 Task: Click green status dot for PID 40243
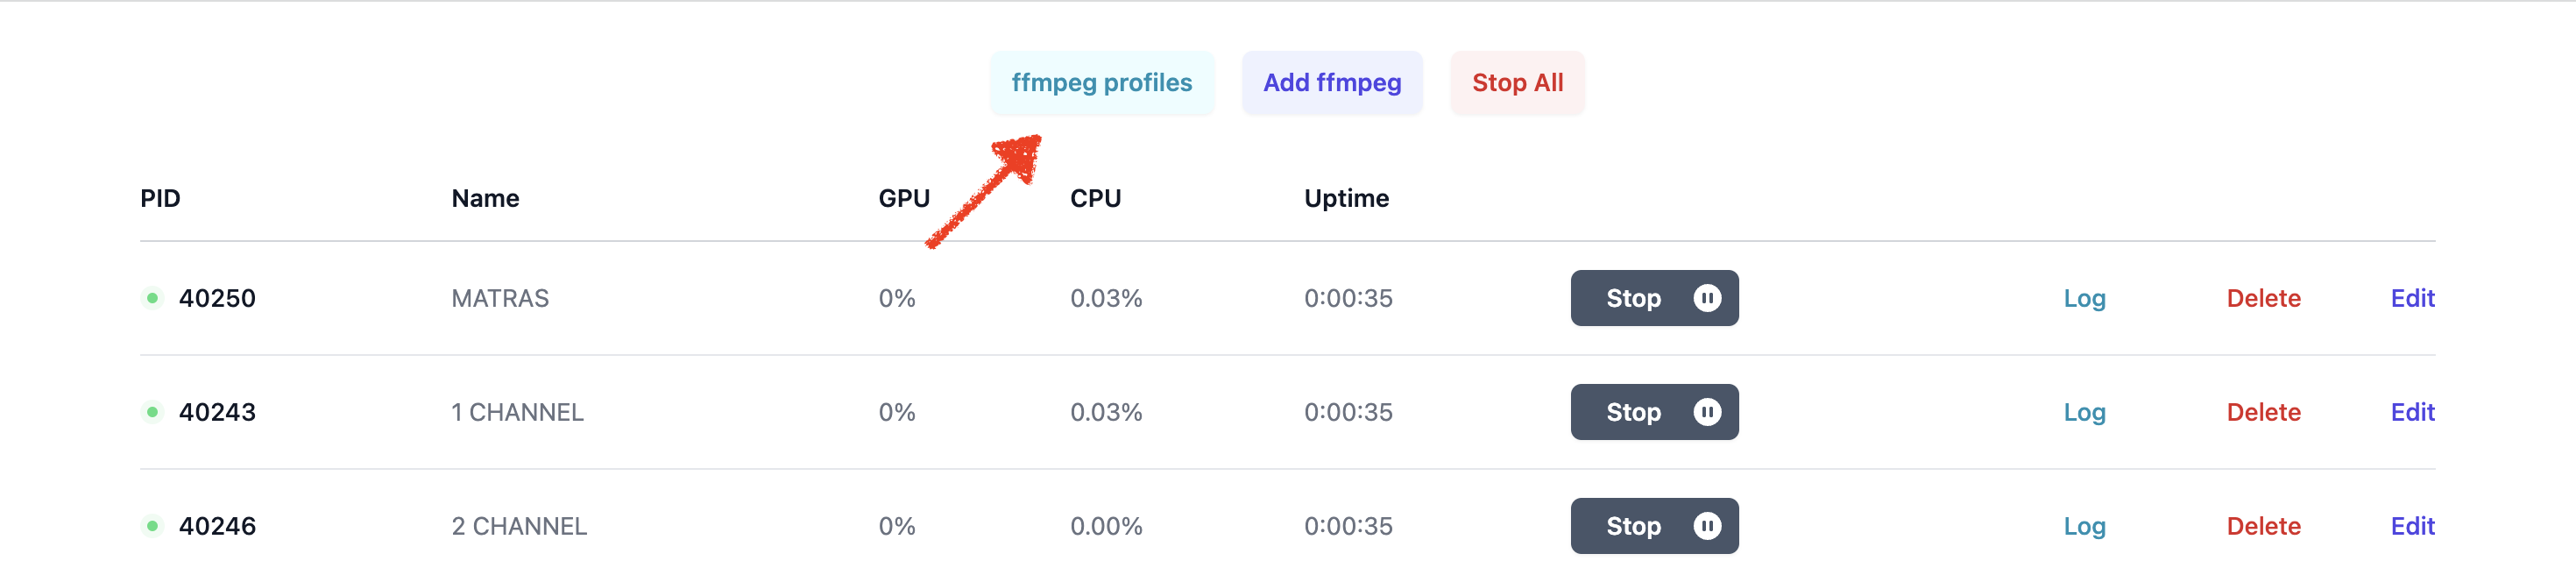pyautogui.click(x=152, y=412)
